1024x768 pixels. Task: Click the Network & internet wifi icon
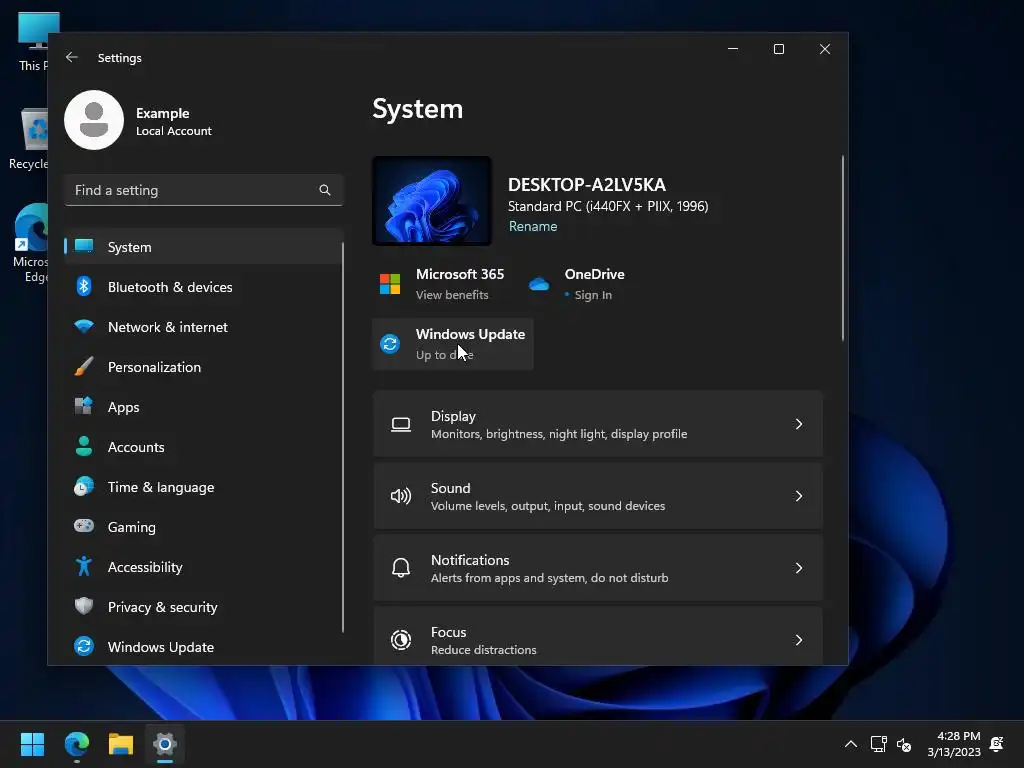tap(84, 327)
